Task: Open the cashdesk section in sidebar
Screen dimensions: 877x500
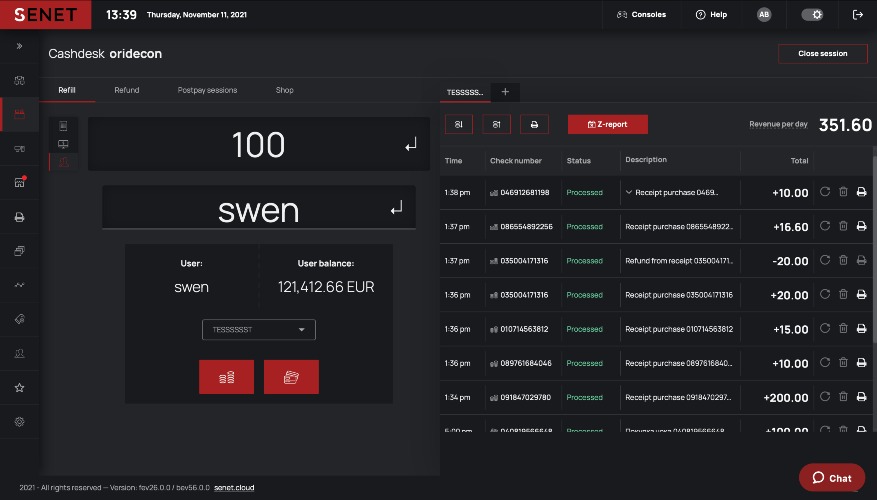Action: (x=20, y=115)
